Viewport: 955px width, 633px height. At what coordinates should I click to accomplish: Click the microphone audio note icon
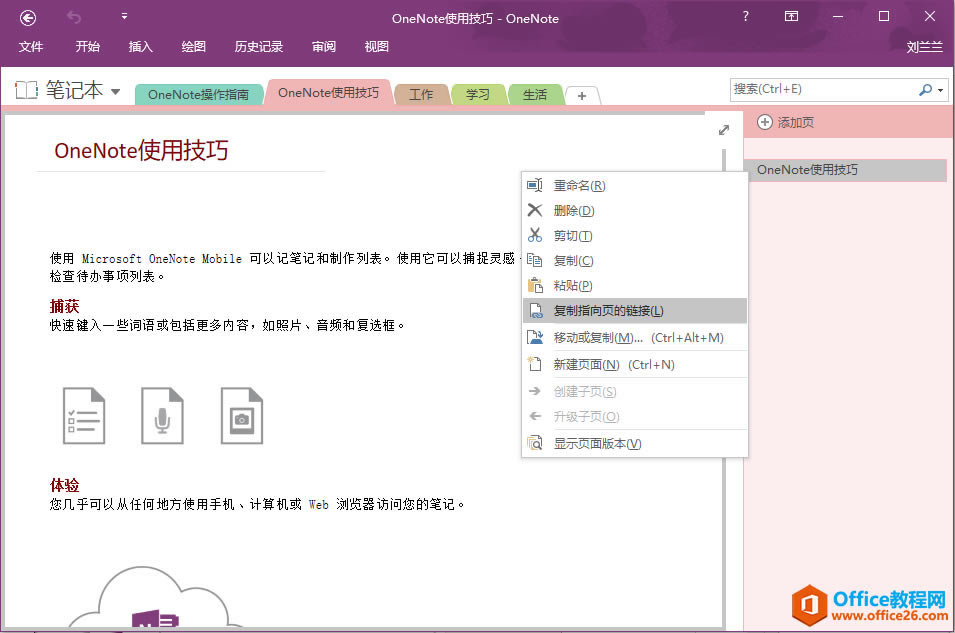pos(161,415)
